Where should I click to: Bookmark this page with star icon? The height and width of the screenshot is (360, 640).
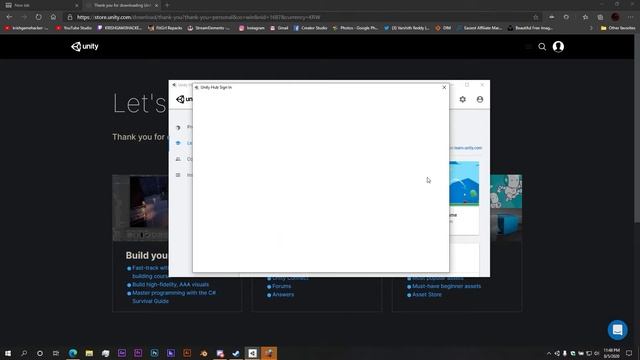(536, 17)
